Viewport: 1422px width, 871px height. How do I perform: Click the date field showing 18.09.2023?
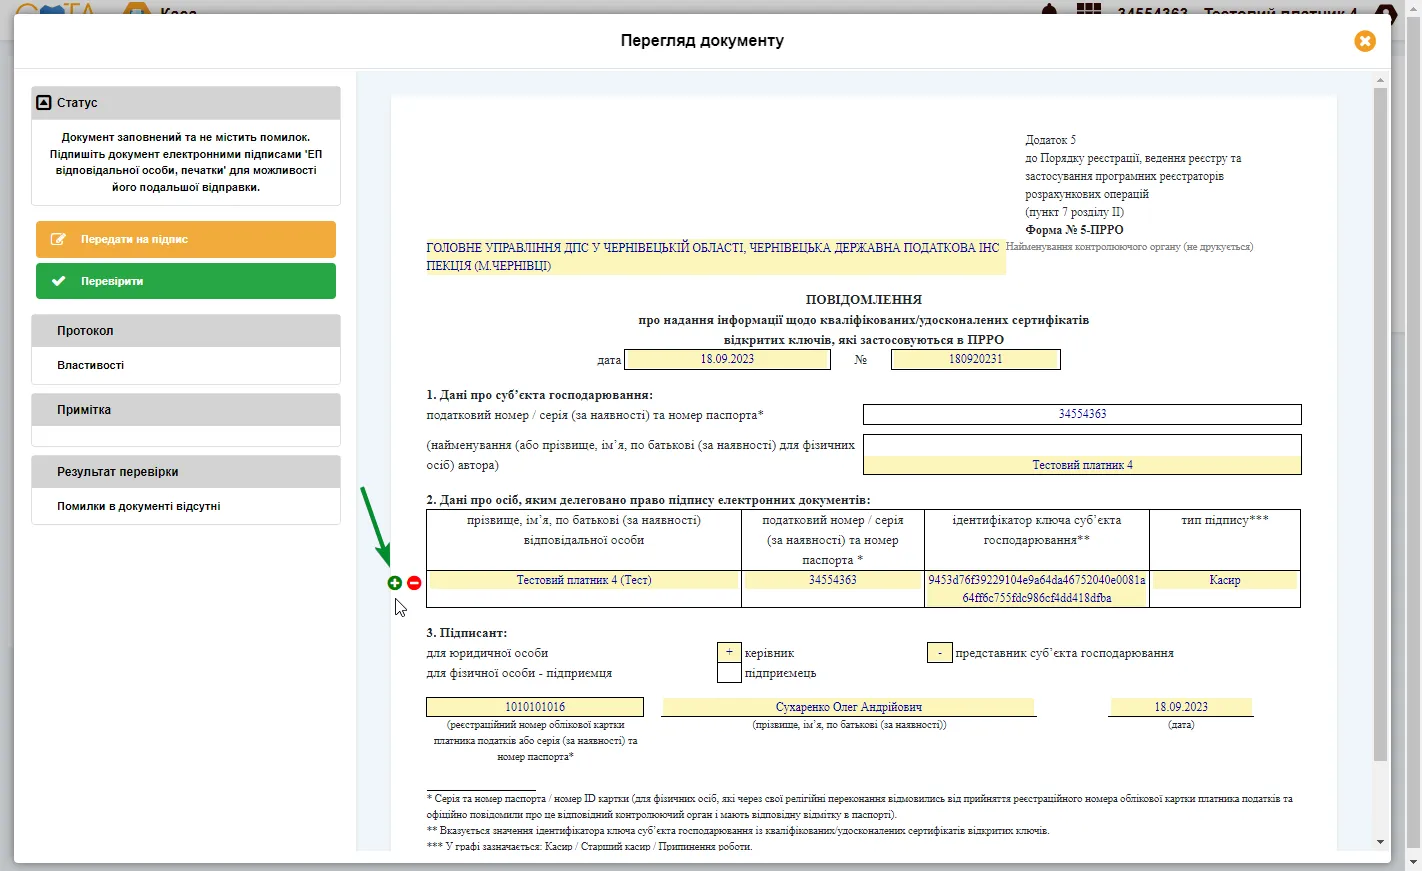click(x=727, y=360)
